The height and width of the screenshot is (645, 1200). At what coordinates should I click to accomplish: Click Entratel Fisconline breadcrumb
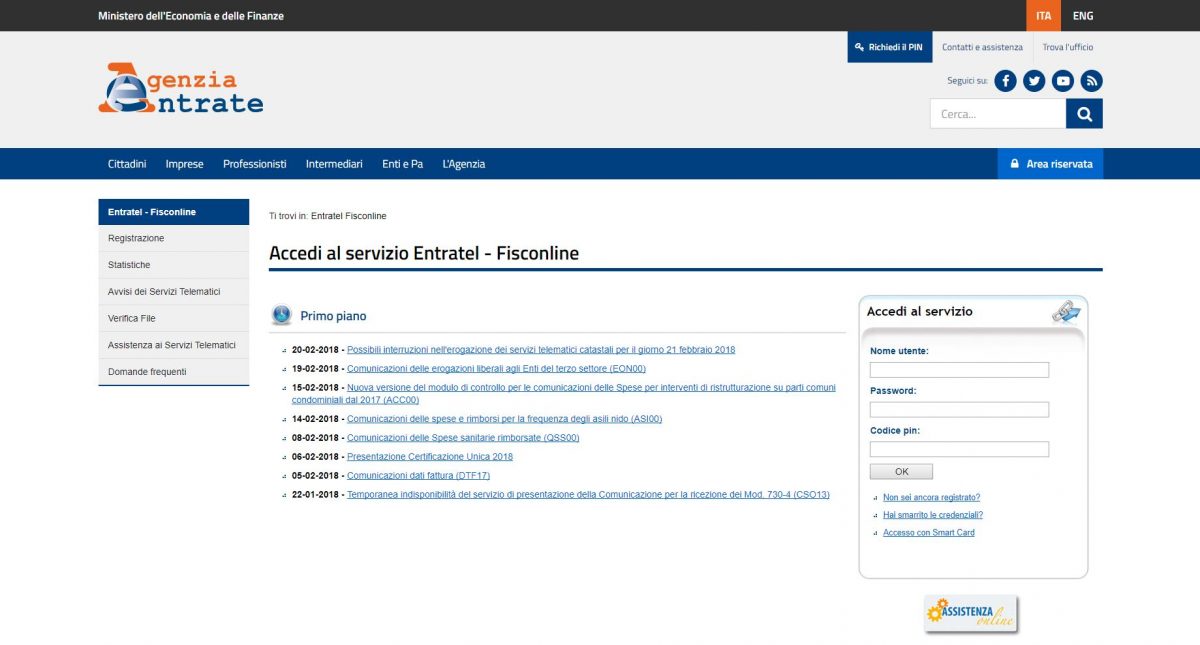(x=348, y=216)
